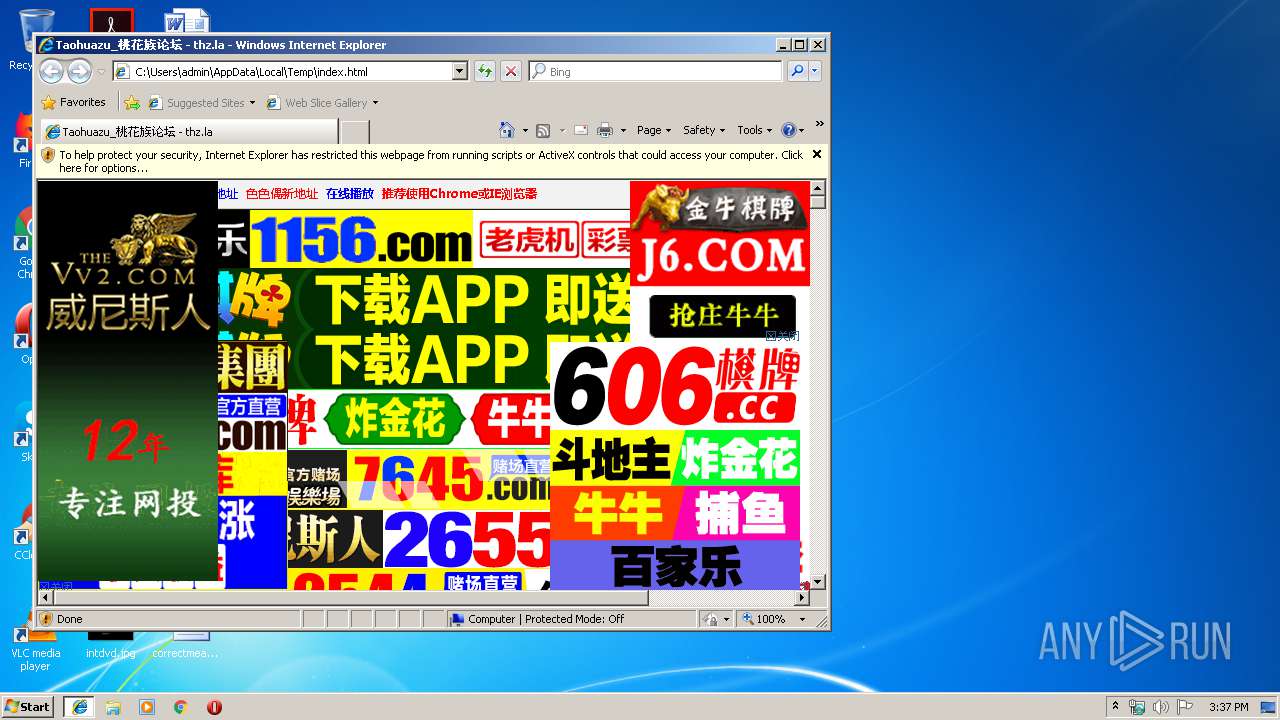Open Internet Explorer from the taskbar
Viewport: 1280px width, 720px height.
tap(79, 707)
